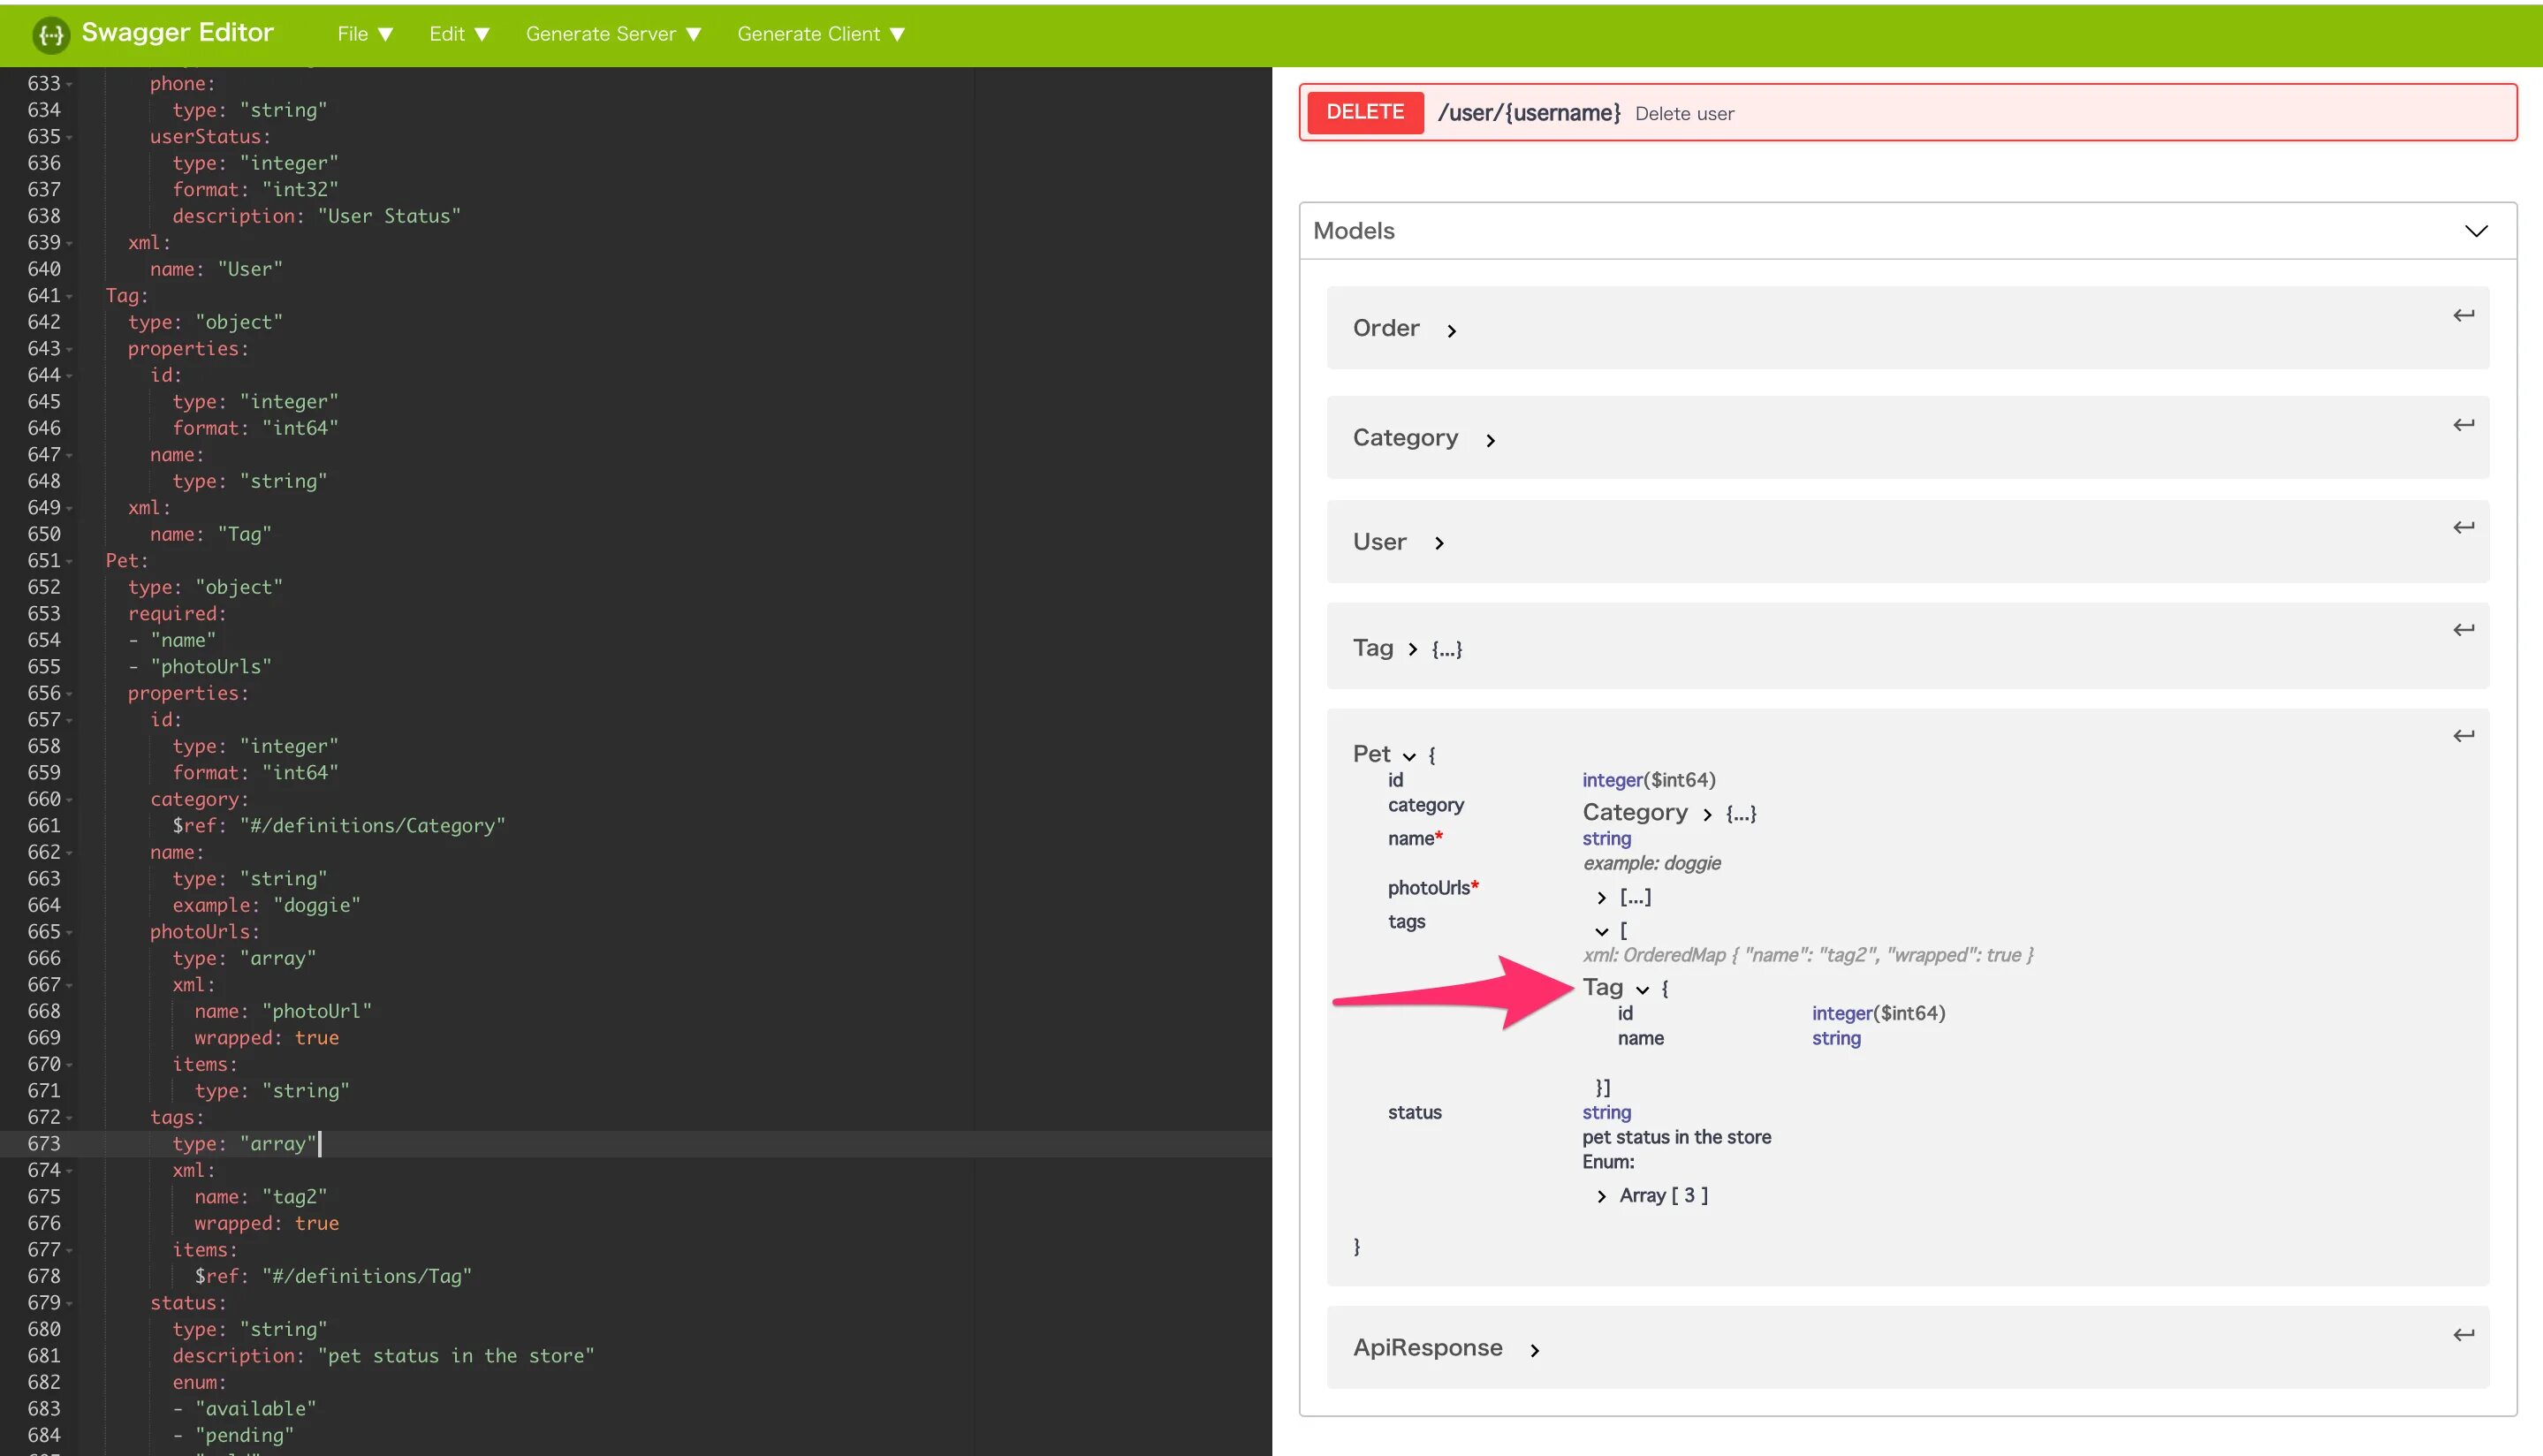The height and width of the screenshot is (1456, 2543).
Task: Click return-arrow icon on User model row
Action: point(2463,527)
